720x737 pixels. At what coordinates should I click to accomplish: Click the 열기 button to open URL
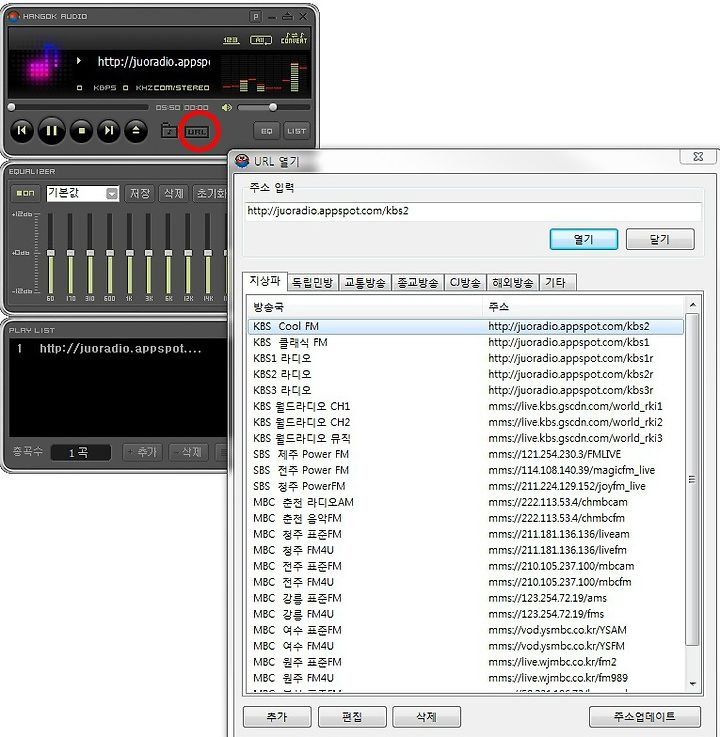pyautogui.click(x=584, y=239)
